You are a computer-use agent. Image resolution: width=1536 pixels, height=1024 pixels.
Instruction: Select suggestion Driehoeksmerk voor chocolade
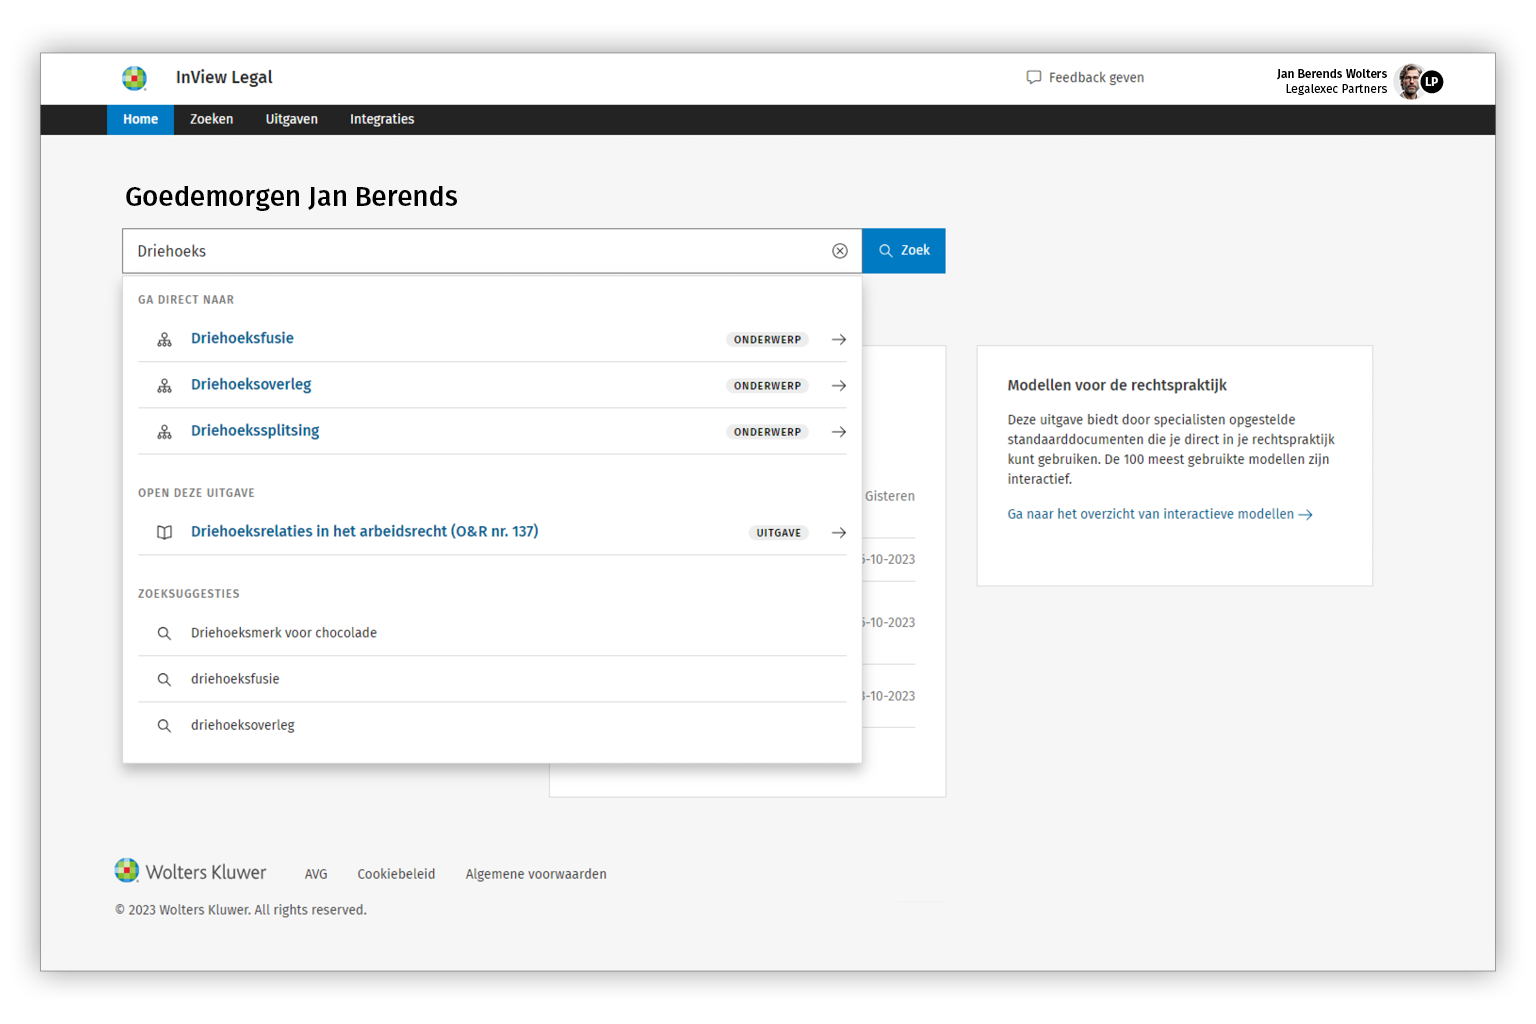(x=284, y=633)
